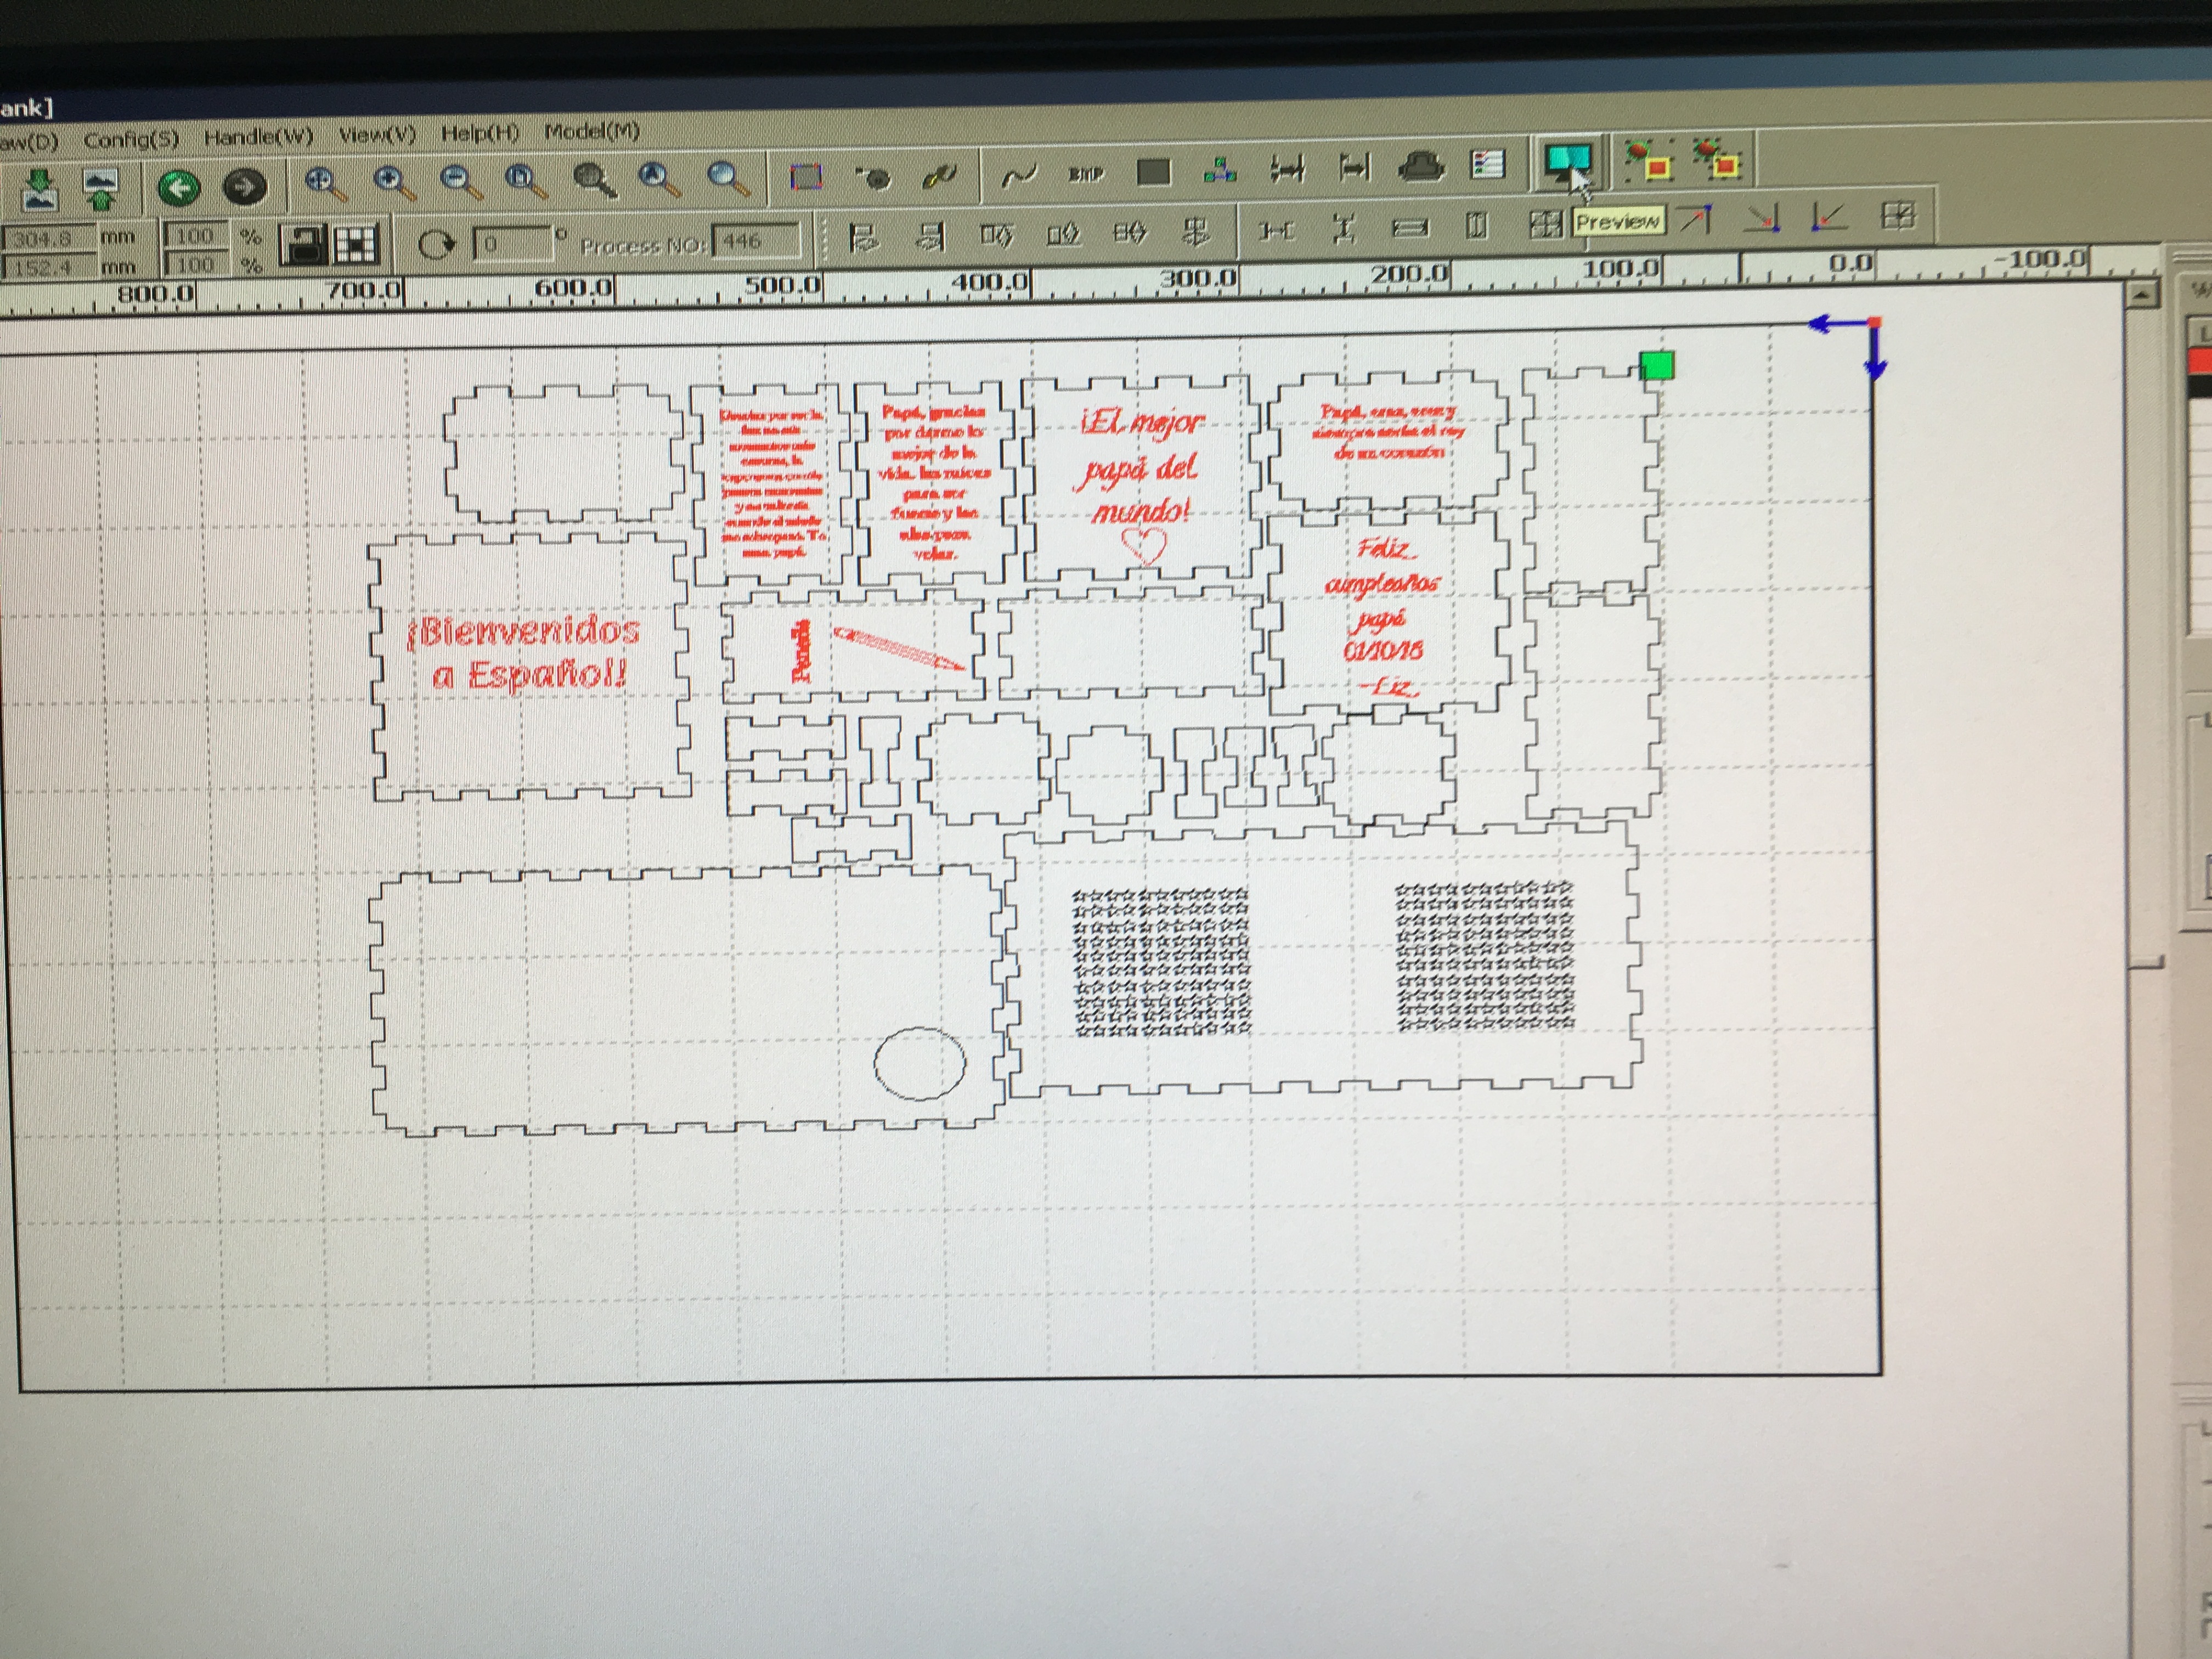The image size is (2212, 1659).
Task: Open the Config(S) menu
Action: (131, 139)
